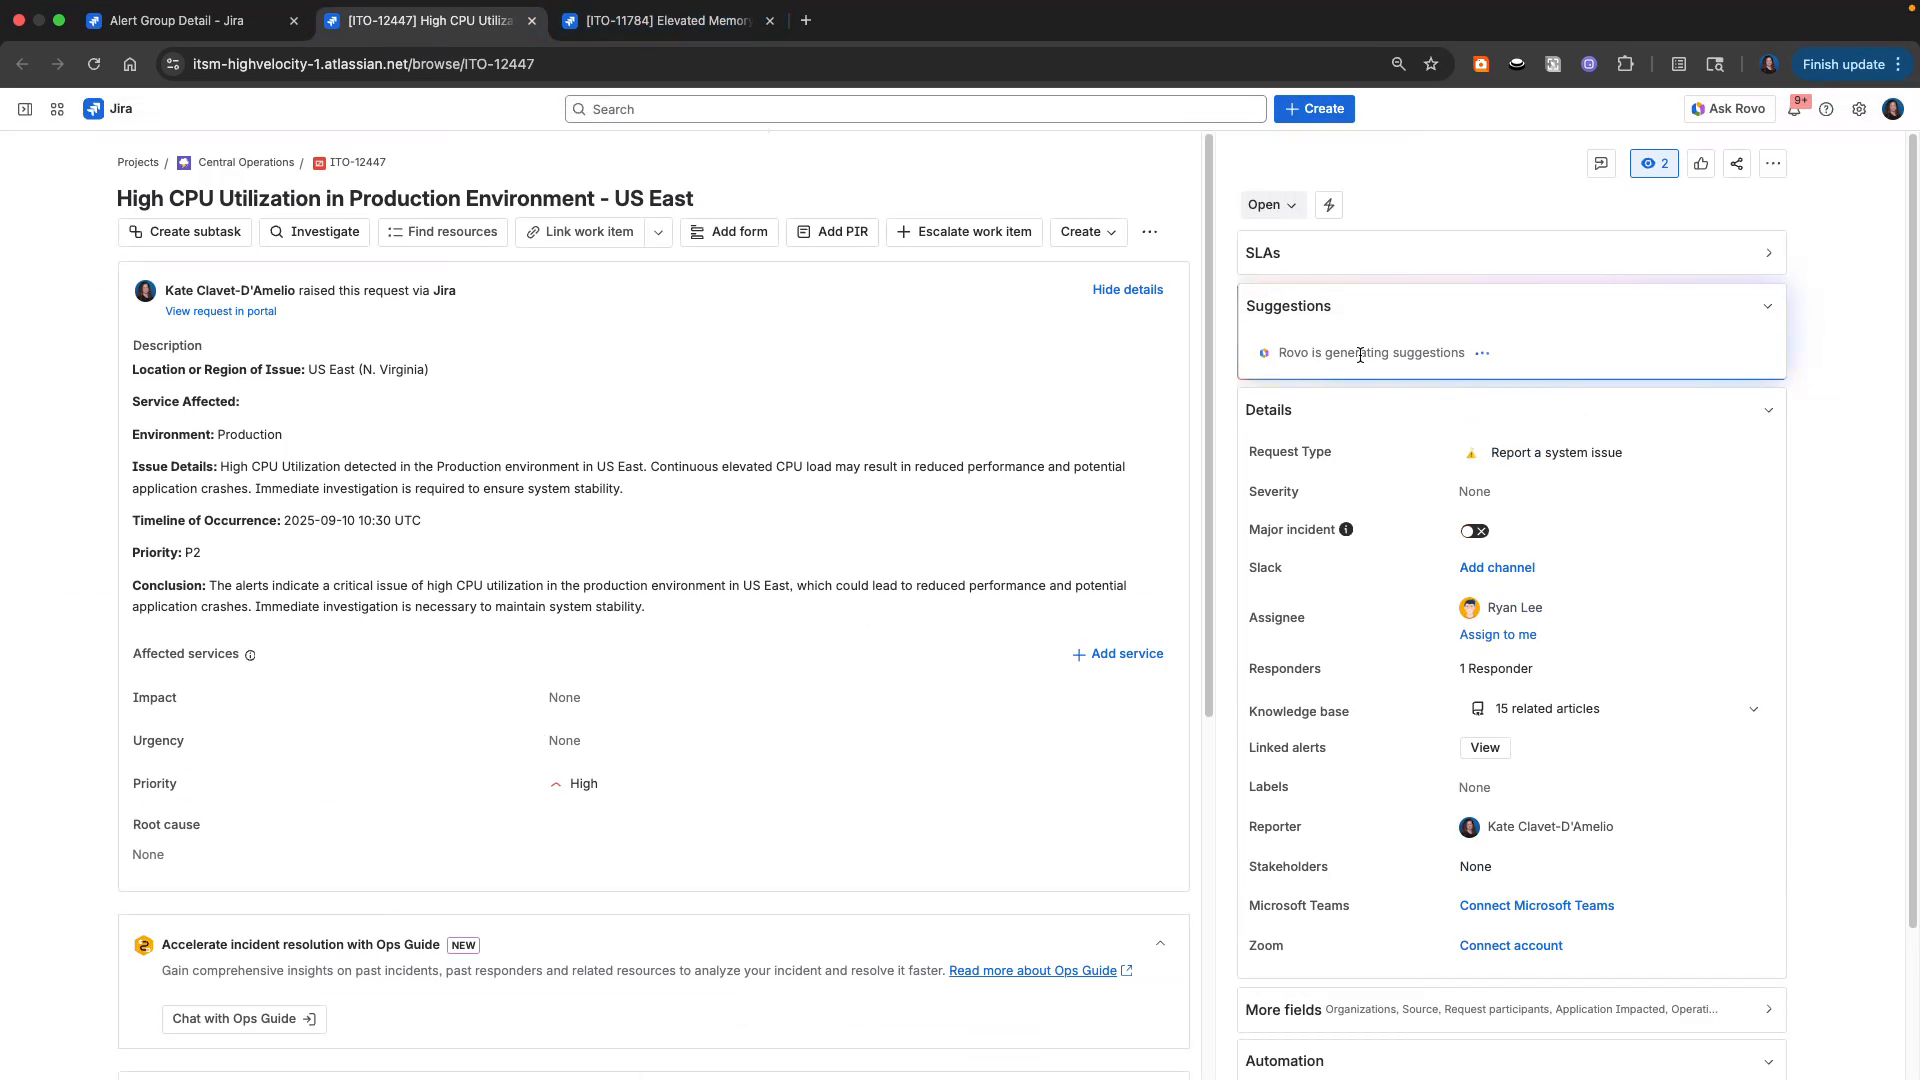Open Chat with Ops Guide
The image size is (1920, 1080).
tap(243, 1018)
